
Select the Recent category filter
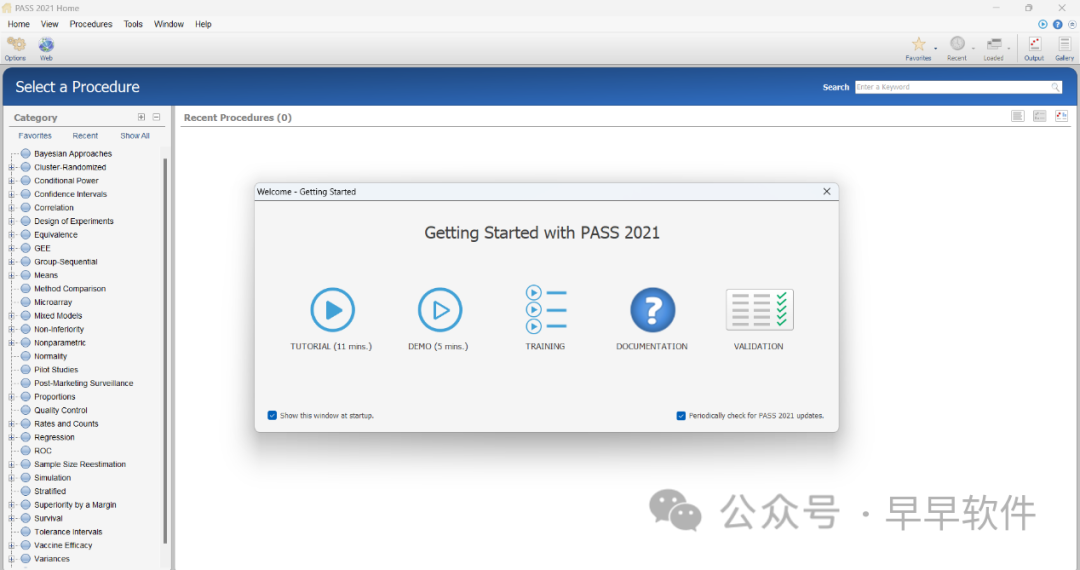pos(85,136)
